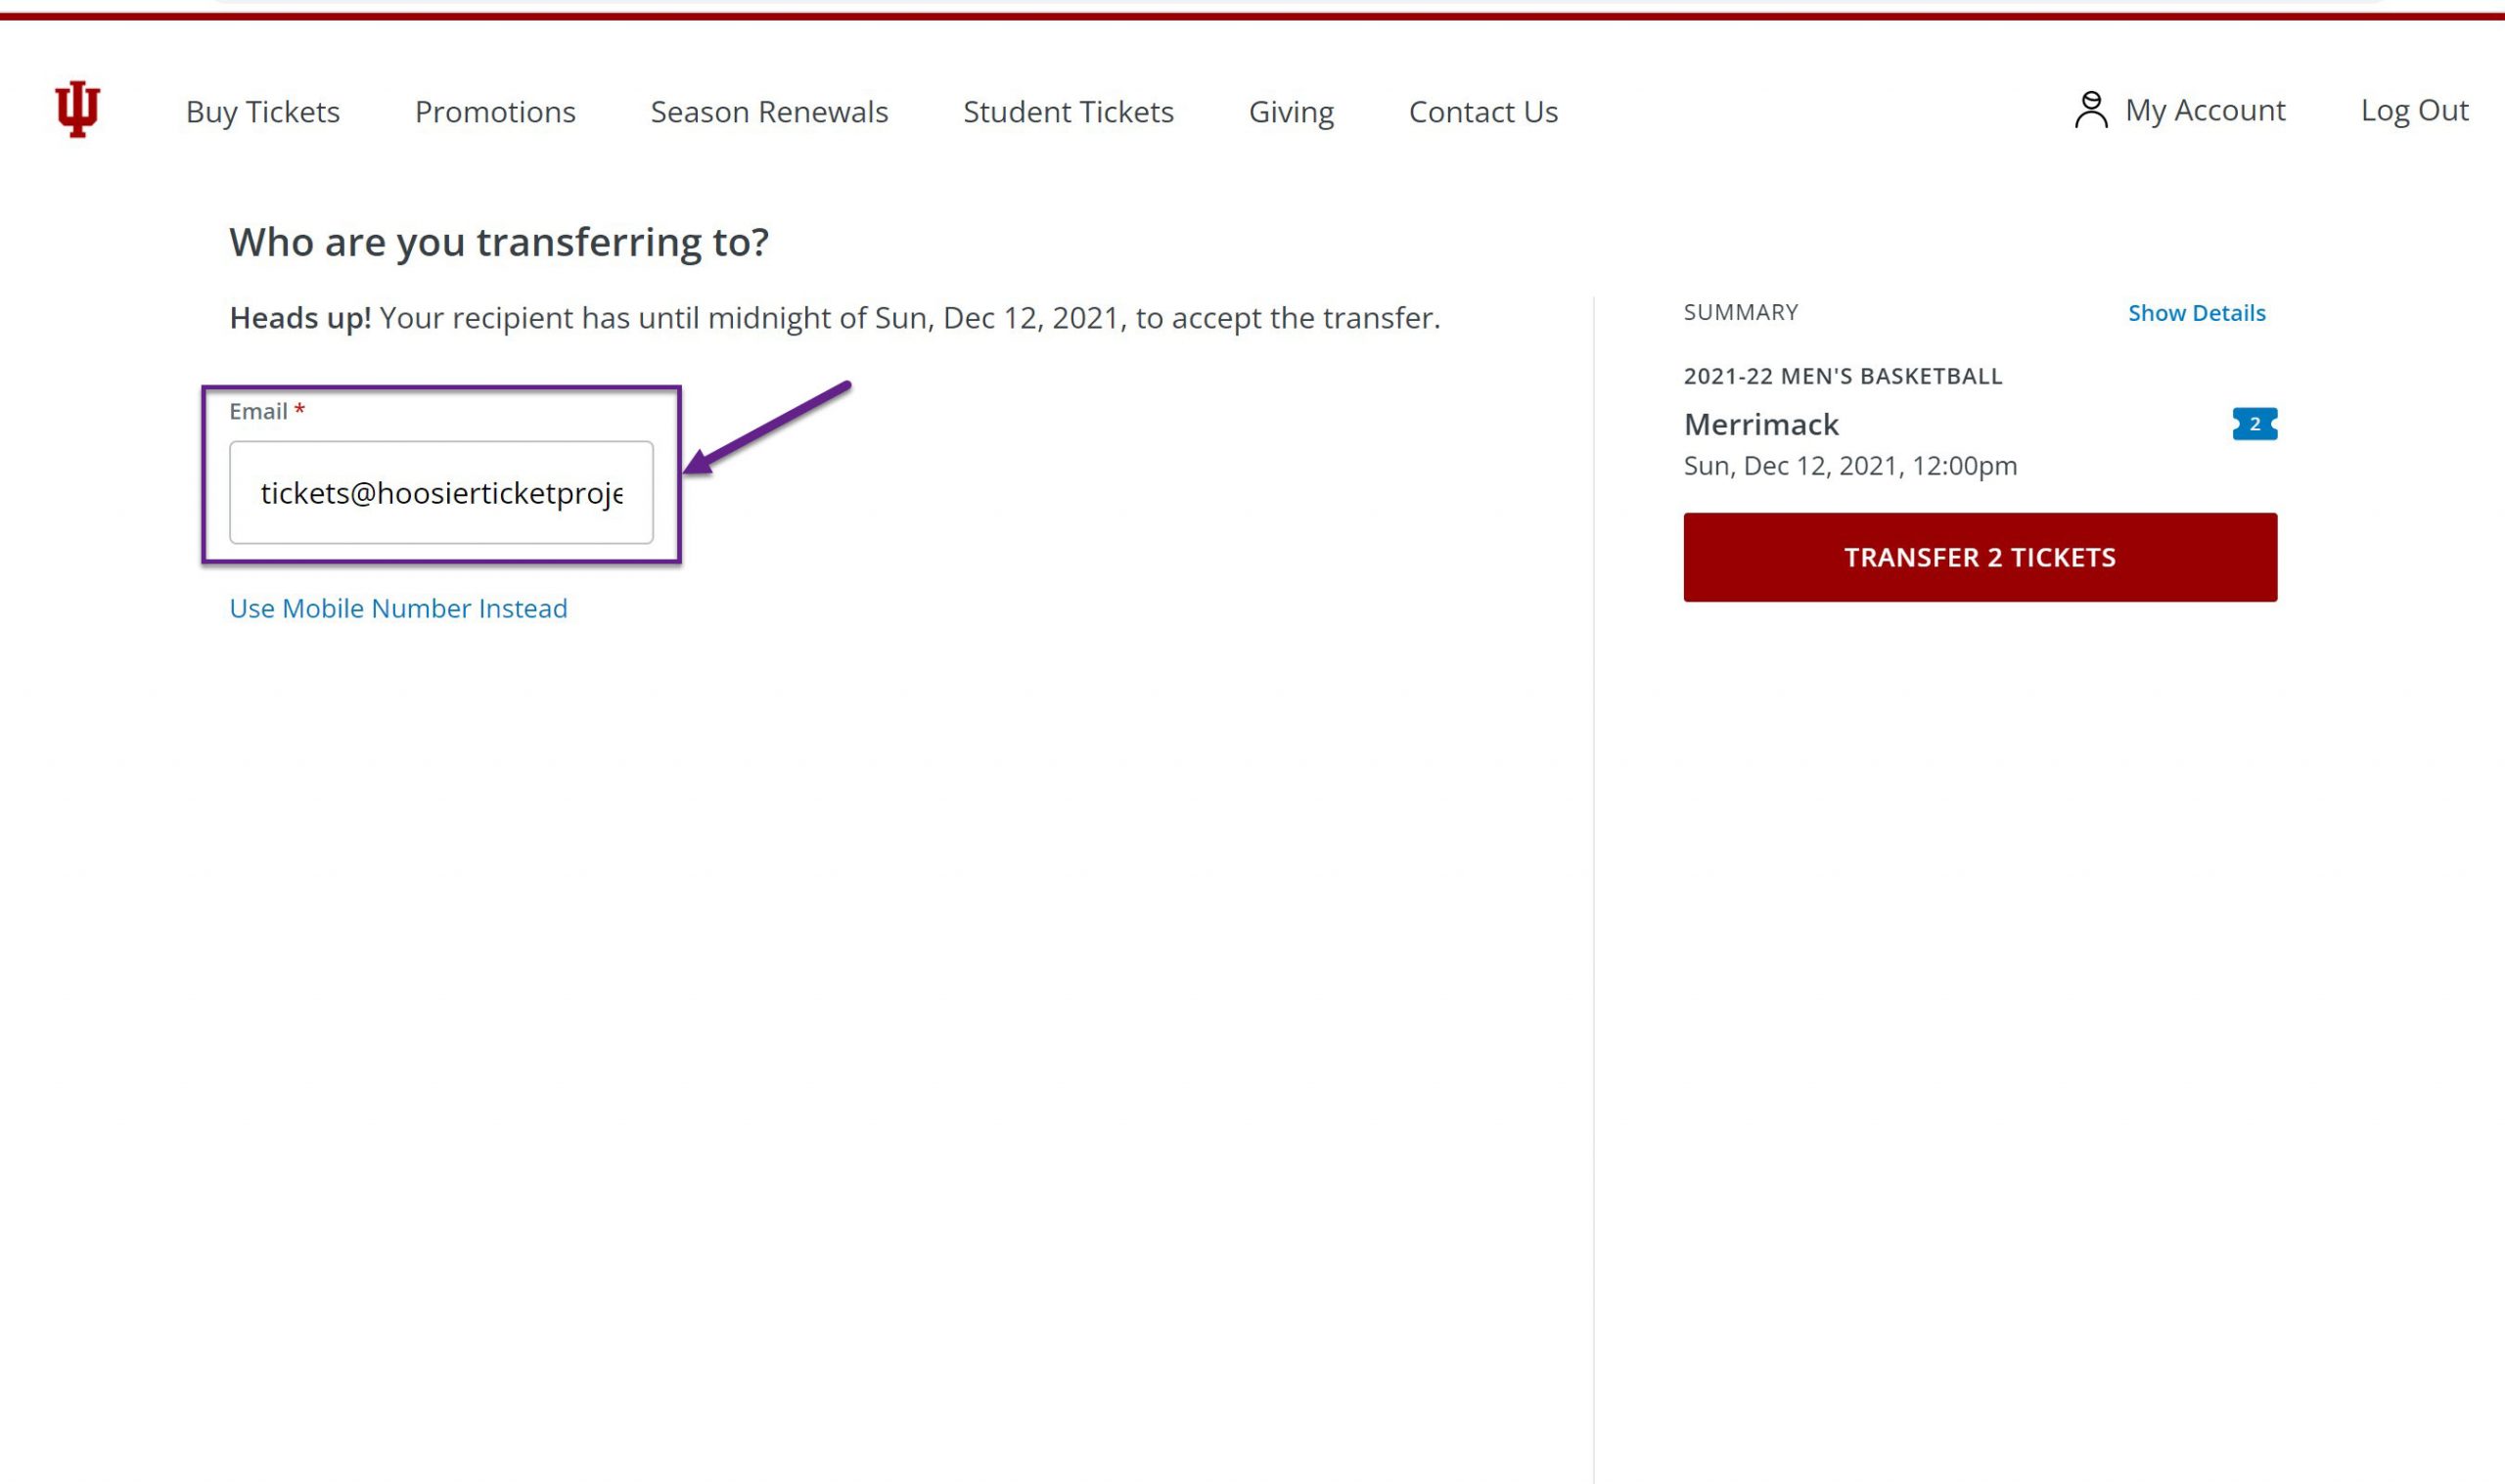
Task: Click the blue ticket count badge
Action: [2254, 424]
